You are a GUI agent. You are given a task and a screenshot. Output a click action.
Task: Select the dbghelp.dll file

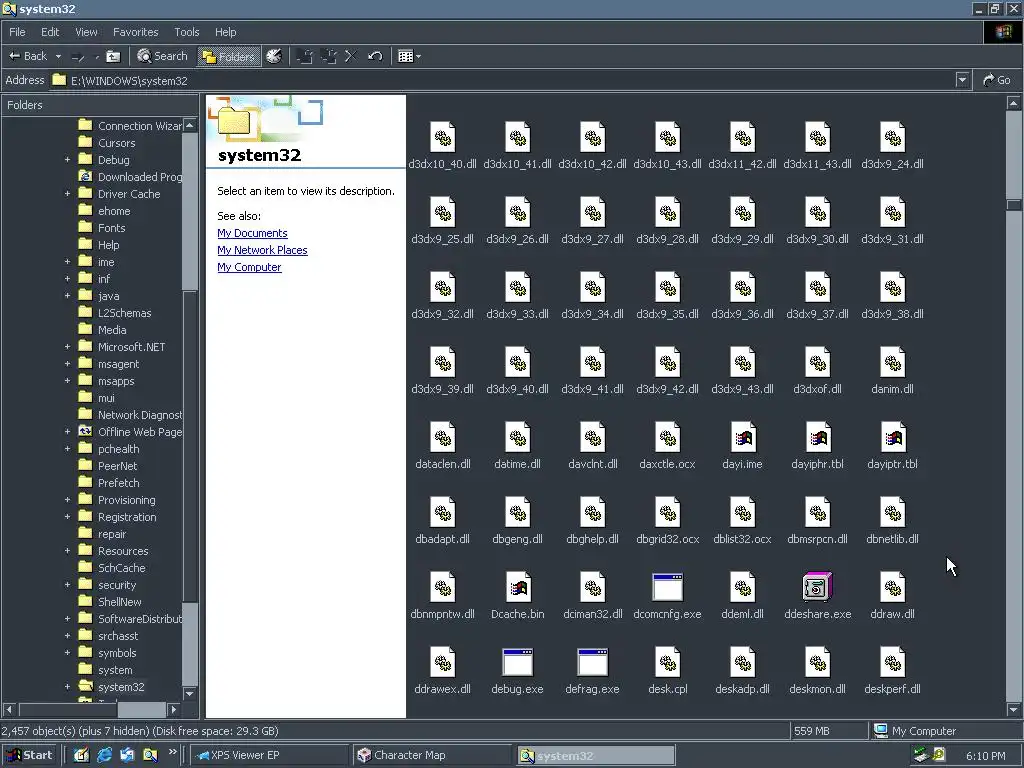pyautogui.click(x=592, y=522)
